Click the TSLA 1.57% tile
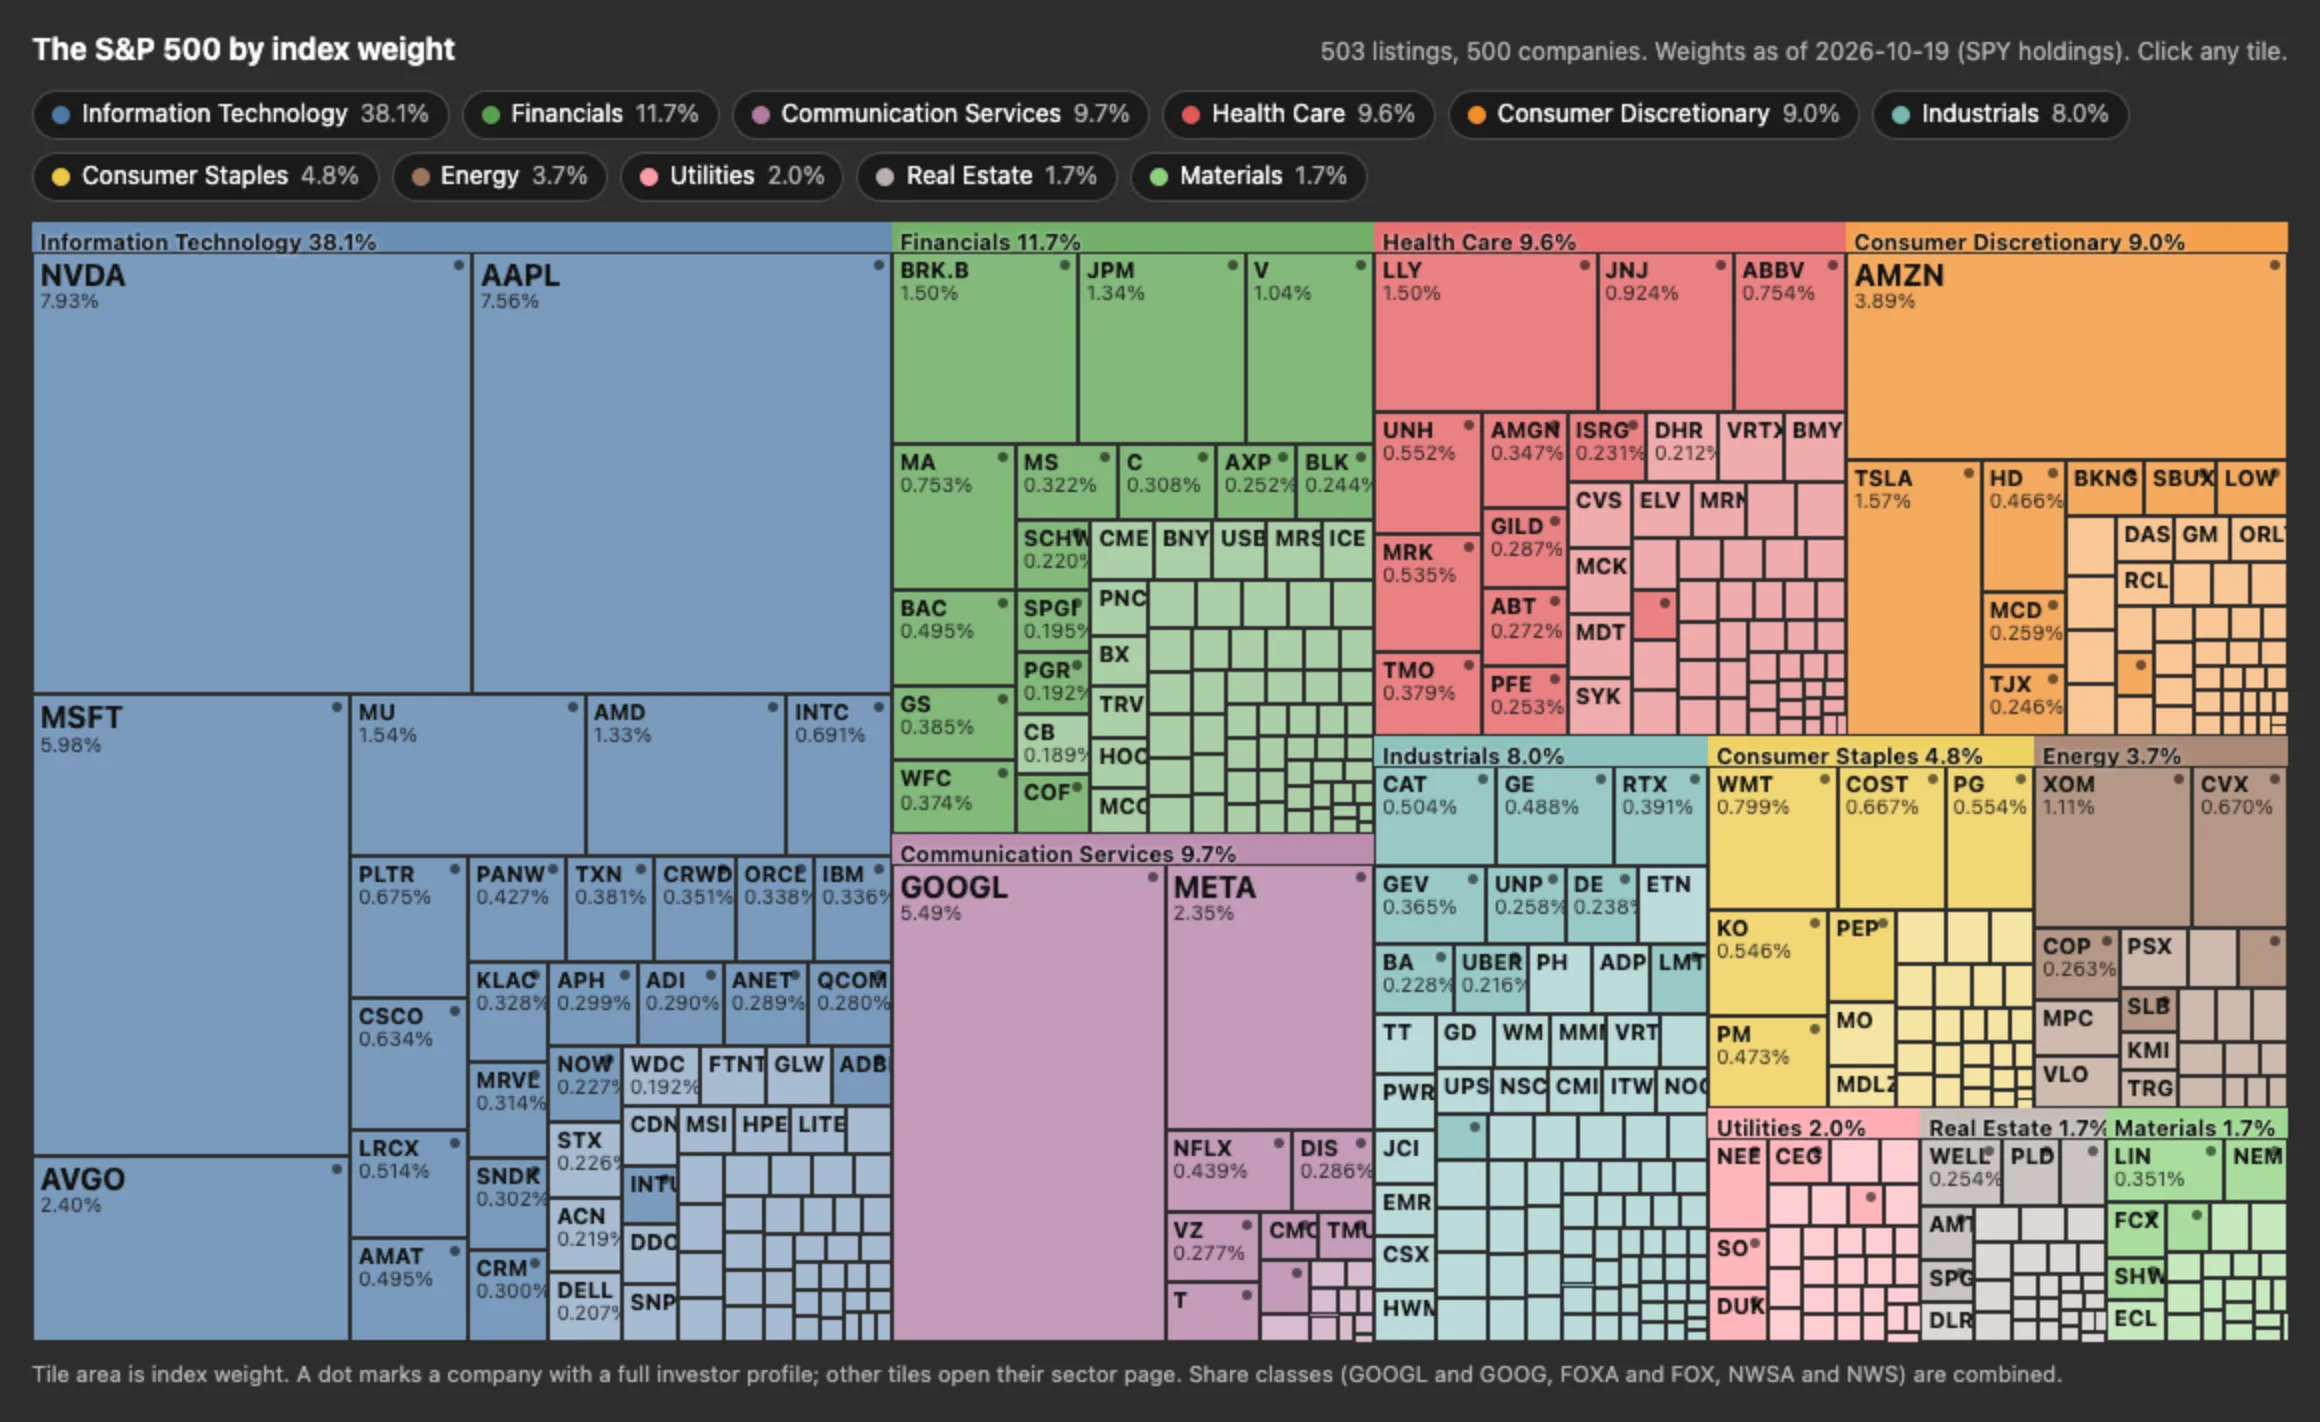This screenshot has height=1422, width=2320. [1913, 597]
